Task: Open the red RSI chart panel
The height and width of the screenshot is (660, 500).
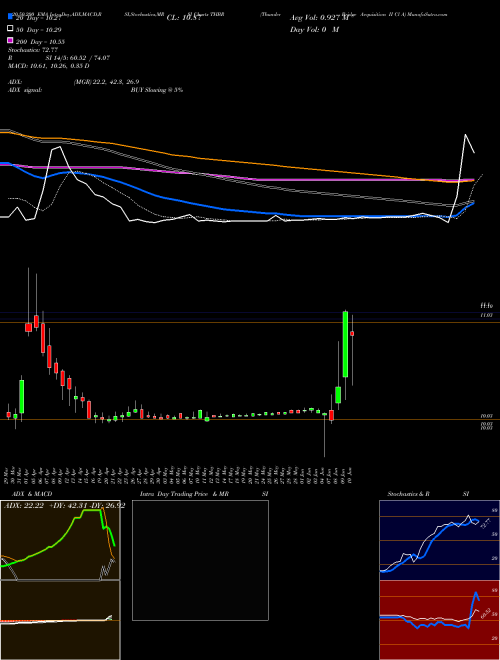Action: (x=439, y=620)
